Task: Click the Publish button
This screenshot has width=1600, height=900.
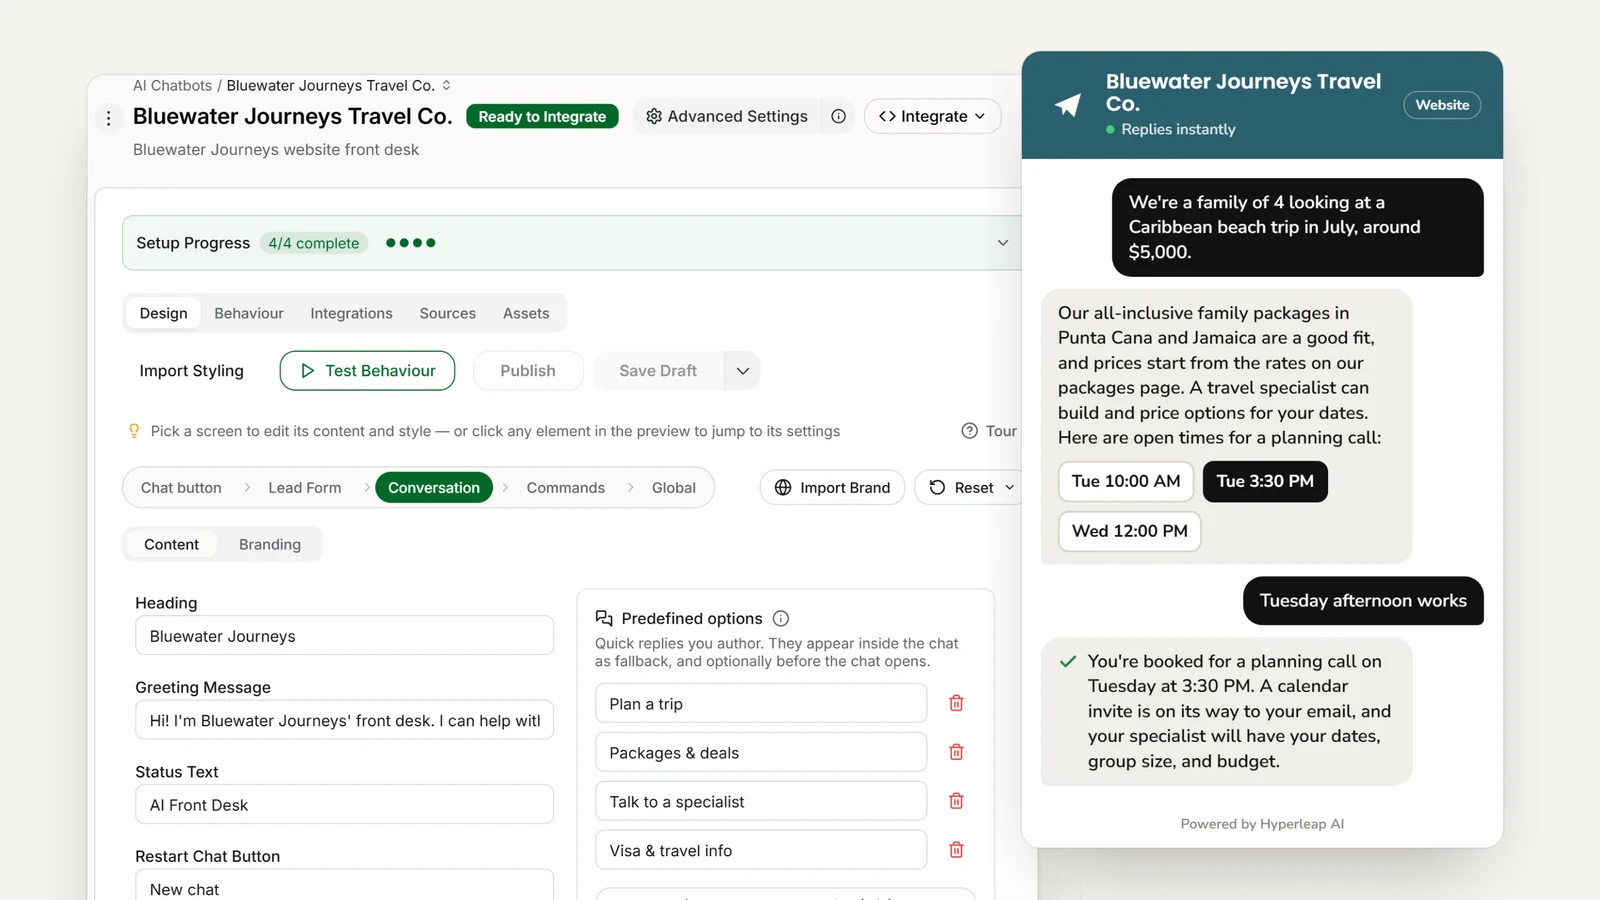Action: tap(528, 371)
